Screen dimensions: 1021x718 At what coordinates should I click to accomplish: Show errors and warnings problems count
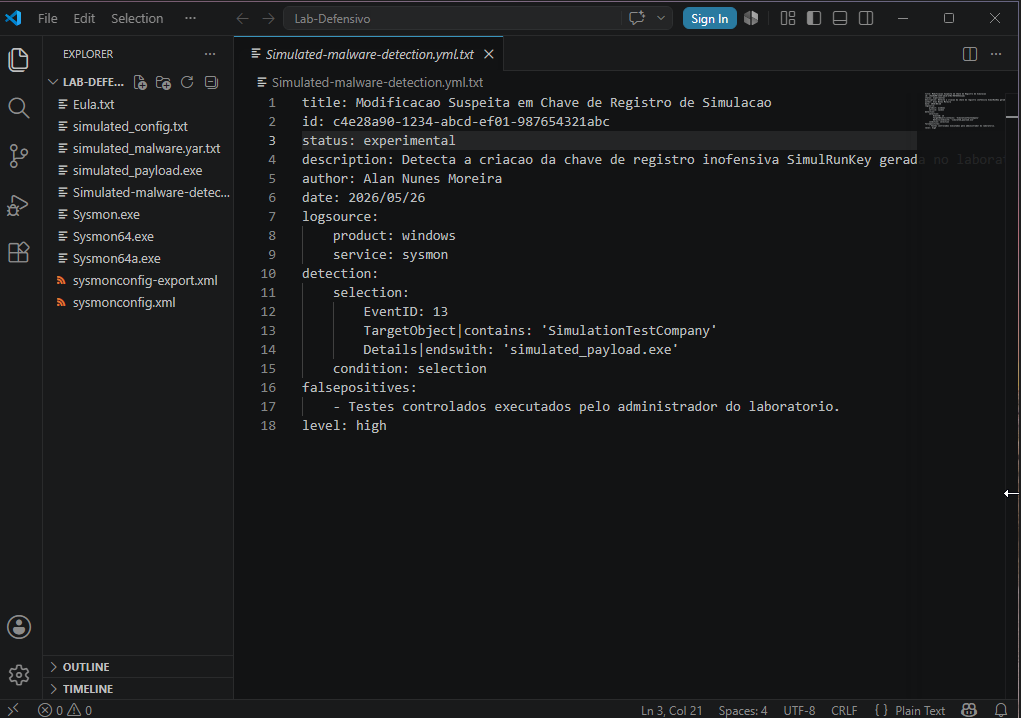coord(65,710)
